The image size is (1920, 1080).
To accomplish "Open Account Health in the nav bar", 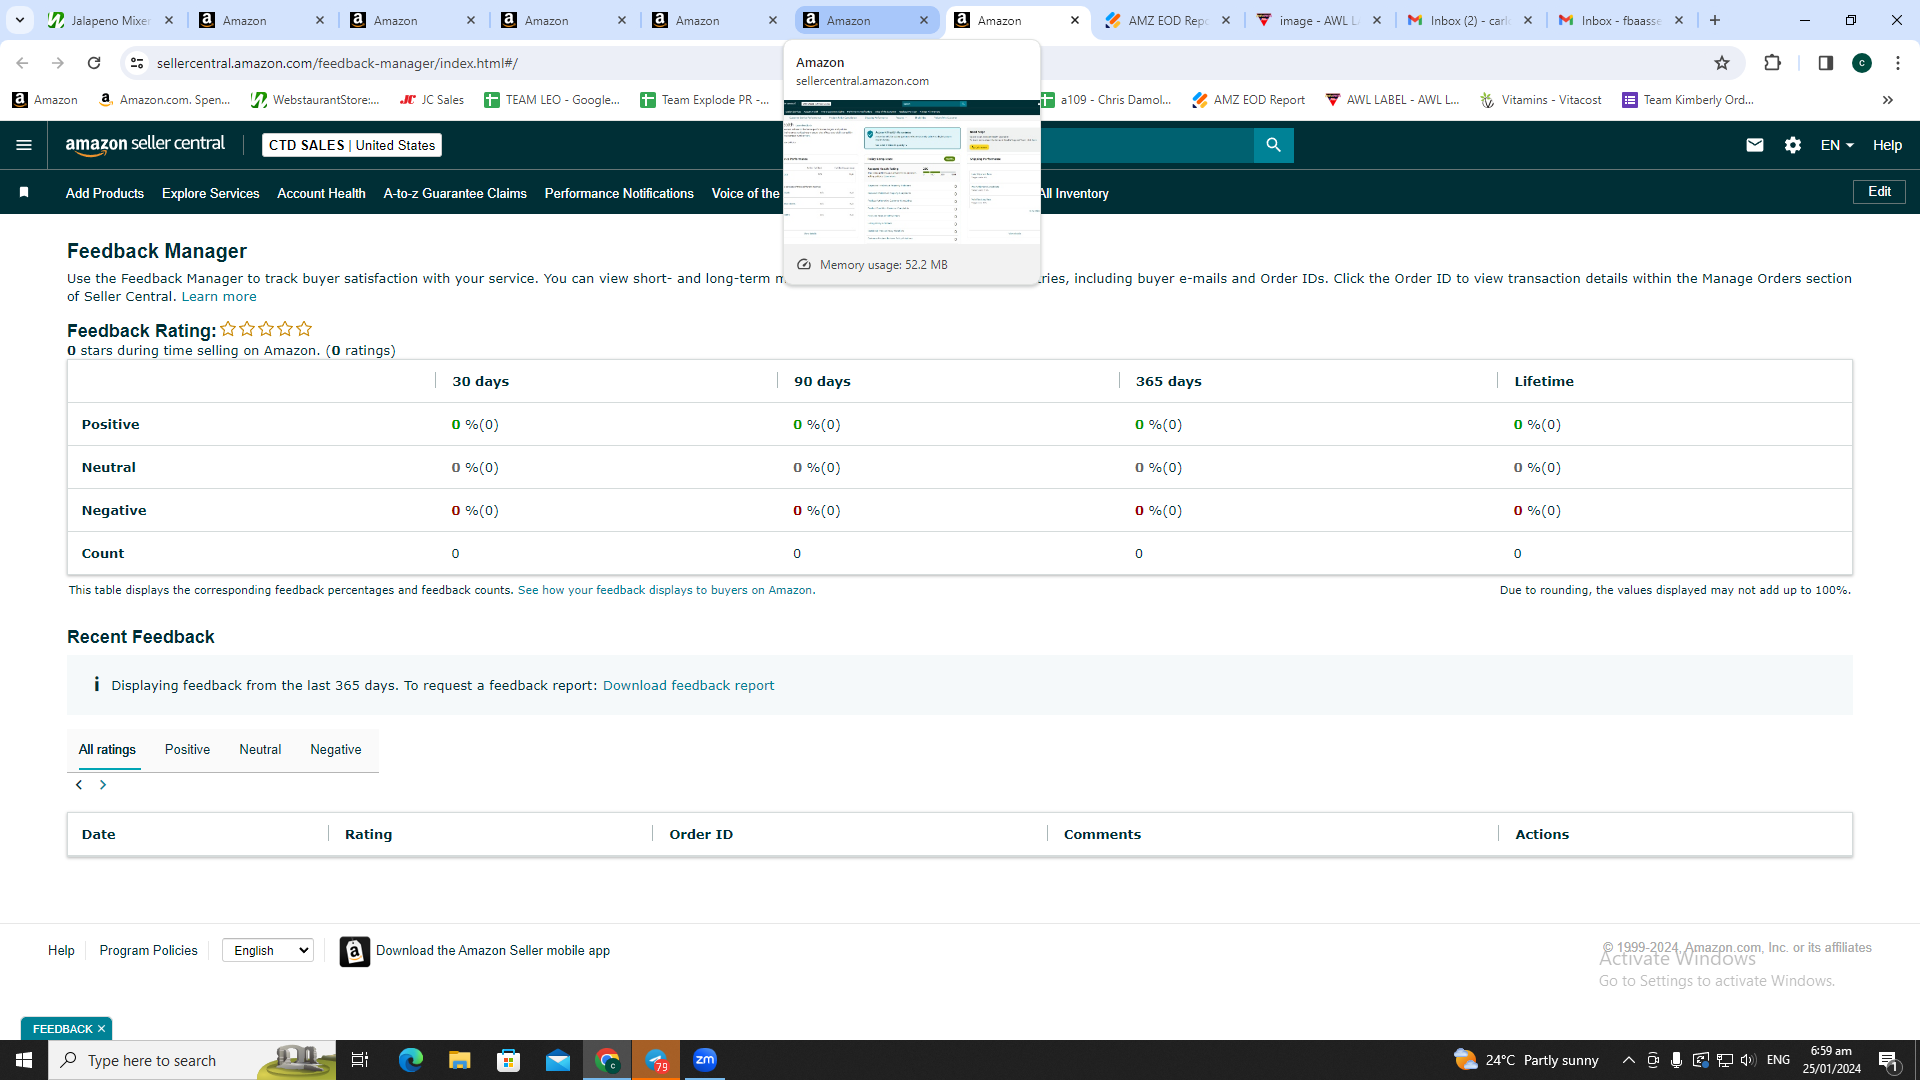I will pyautogui.click(x=321, y=193).
